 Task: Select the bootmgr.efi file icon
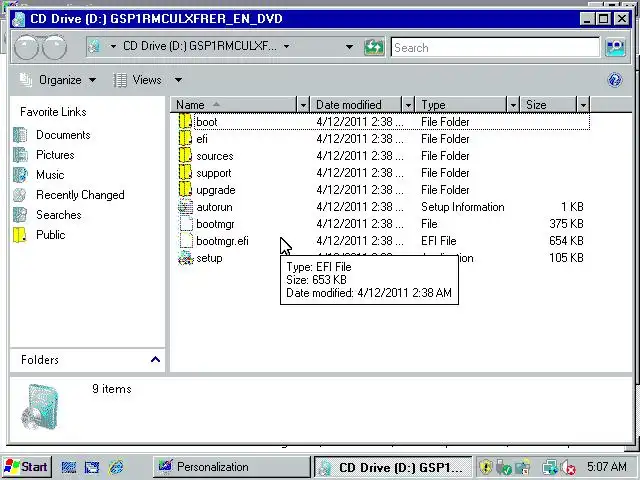pyautogui.click(x=186, y=241)
